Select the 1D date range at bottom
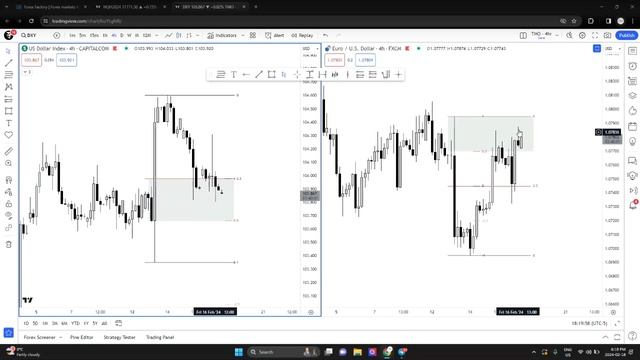The height and width of the screenshot is (360, 640). point(26,323)
